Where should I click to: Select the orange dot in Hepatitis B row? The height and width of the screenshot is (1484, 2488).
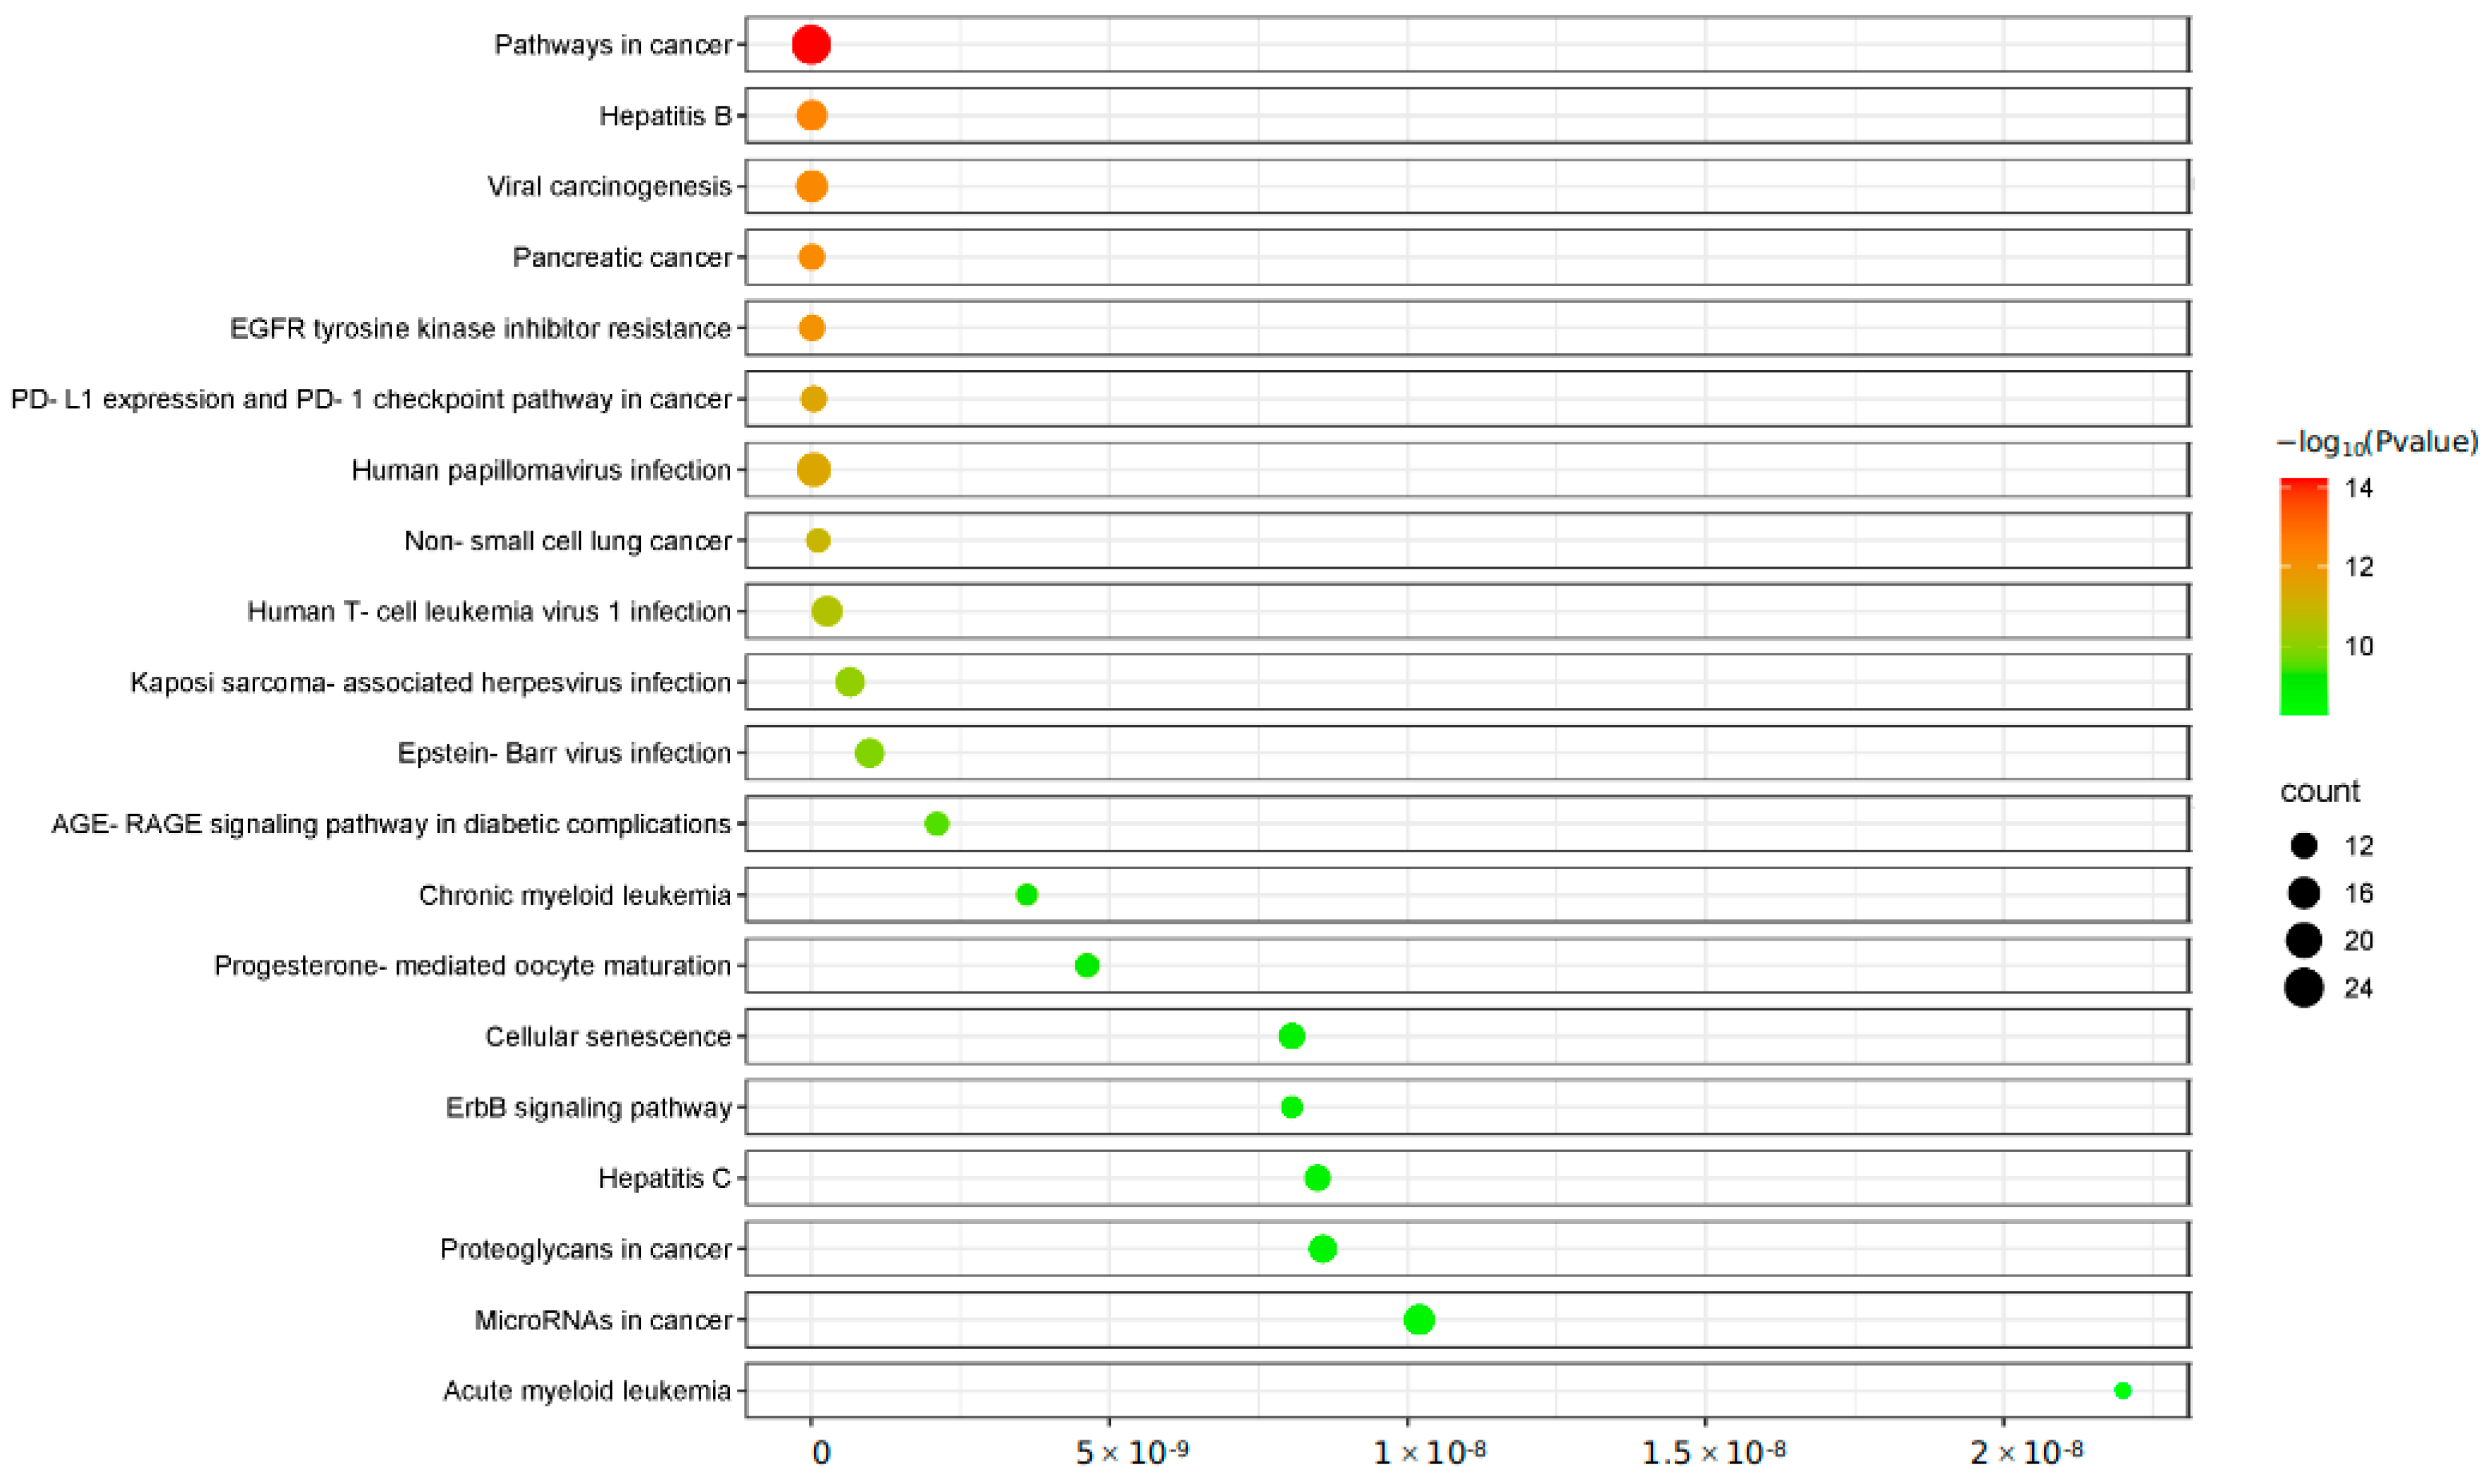coord(812,116)
